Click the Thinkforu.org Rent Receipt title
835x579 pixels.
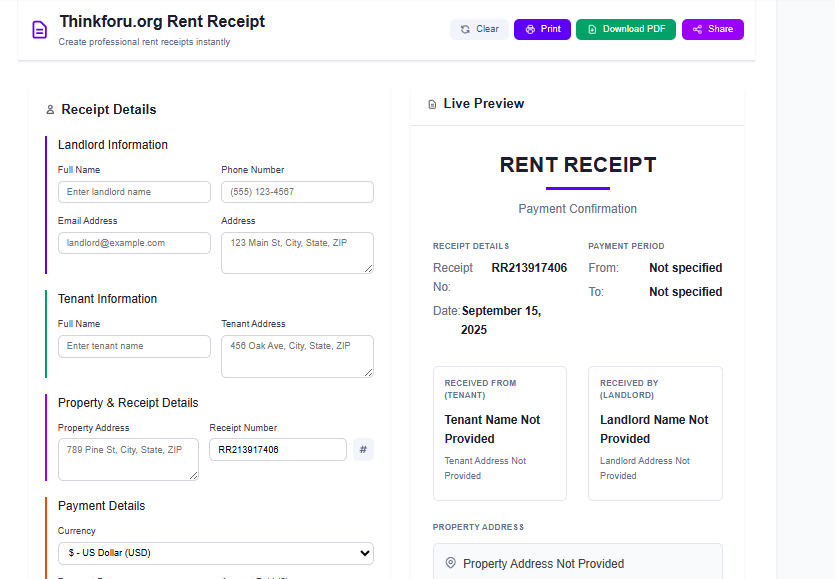coord(162,21)
